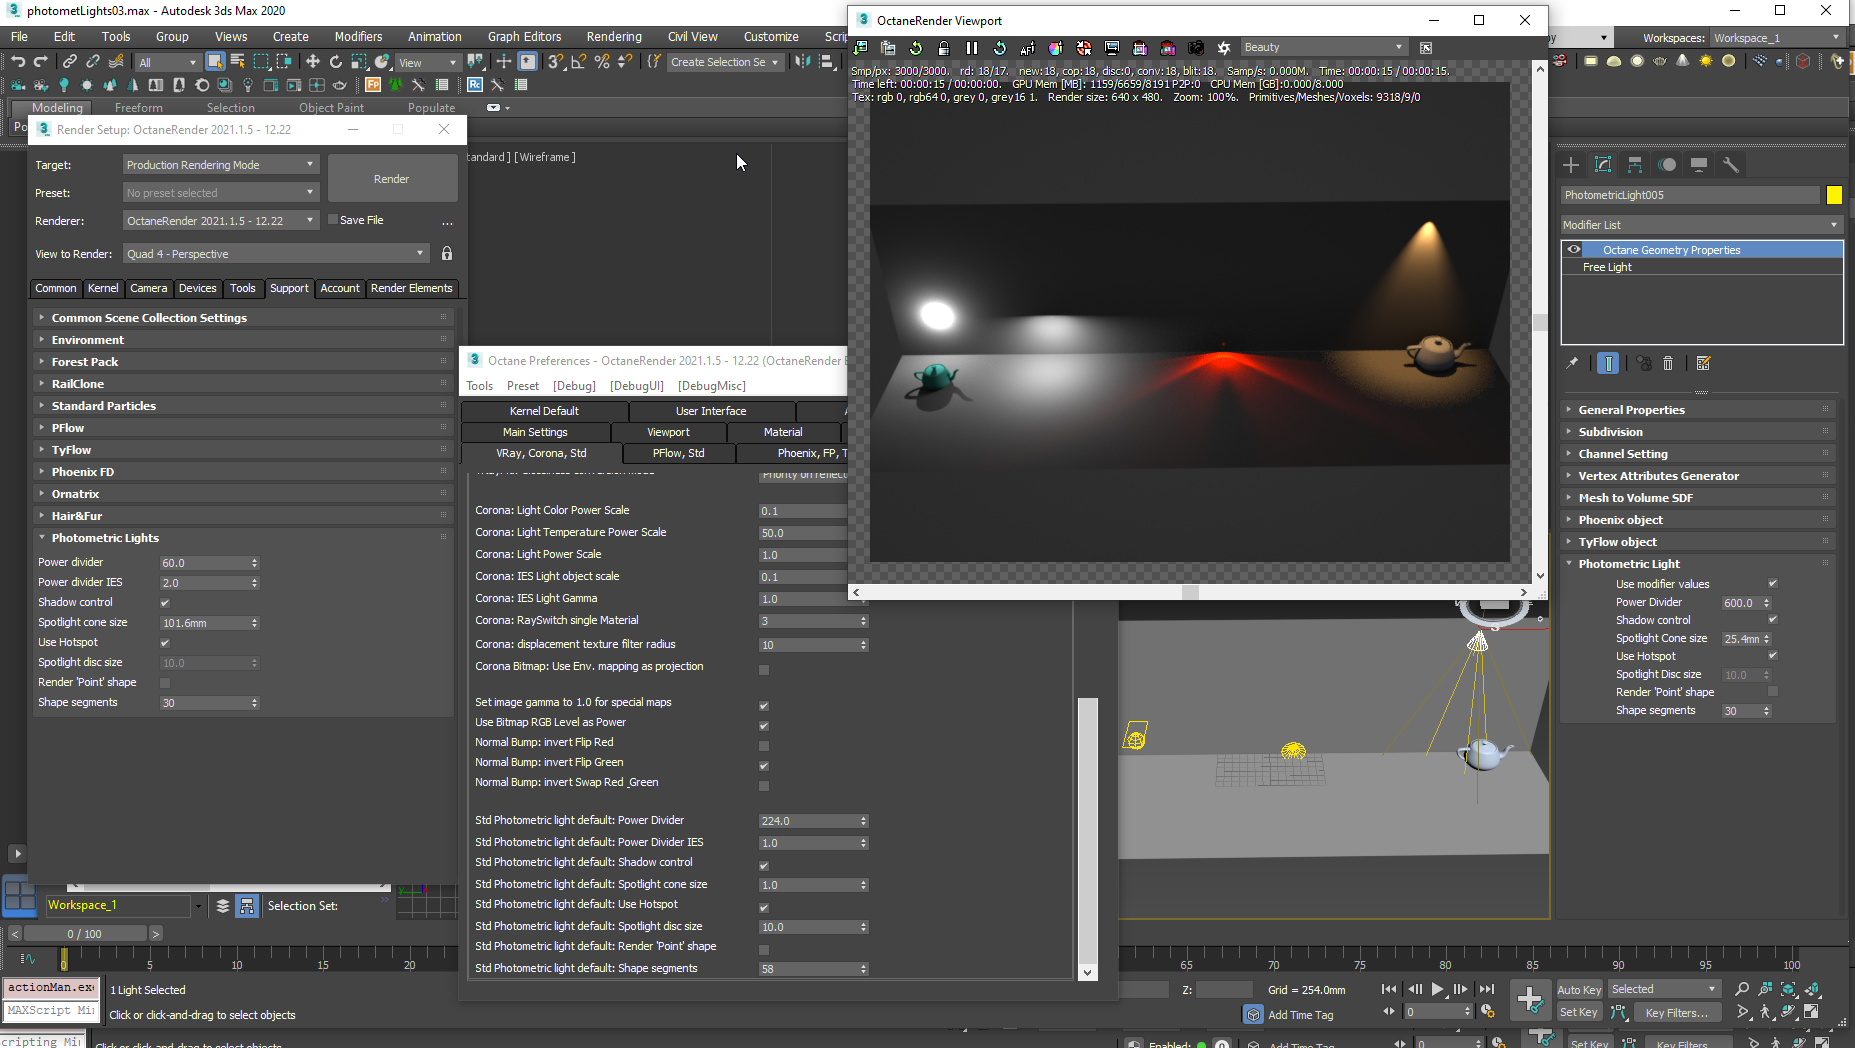Image resolution: width=1855 pixels, height=1048 pixels.
Task: Click the lock icon in Octane viewport toolbar
Action: pyautogui.click(x=943, y=48)
